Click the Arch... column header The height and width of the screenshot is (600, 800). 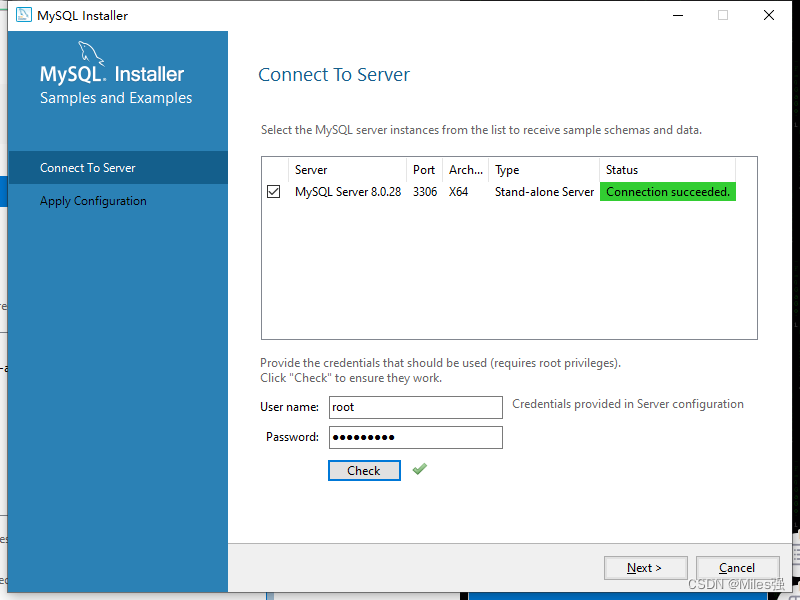[x=465, y=170]
